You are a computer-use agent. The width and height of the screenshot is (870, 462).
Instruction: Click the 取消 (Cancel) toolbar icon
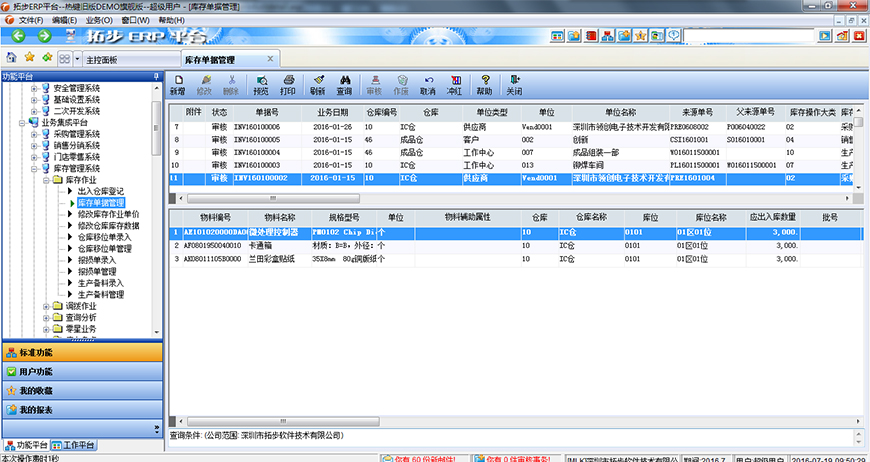[x=428, y=84]
